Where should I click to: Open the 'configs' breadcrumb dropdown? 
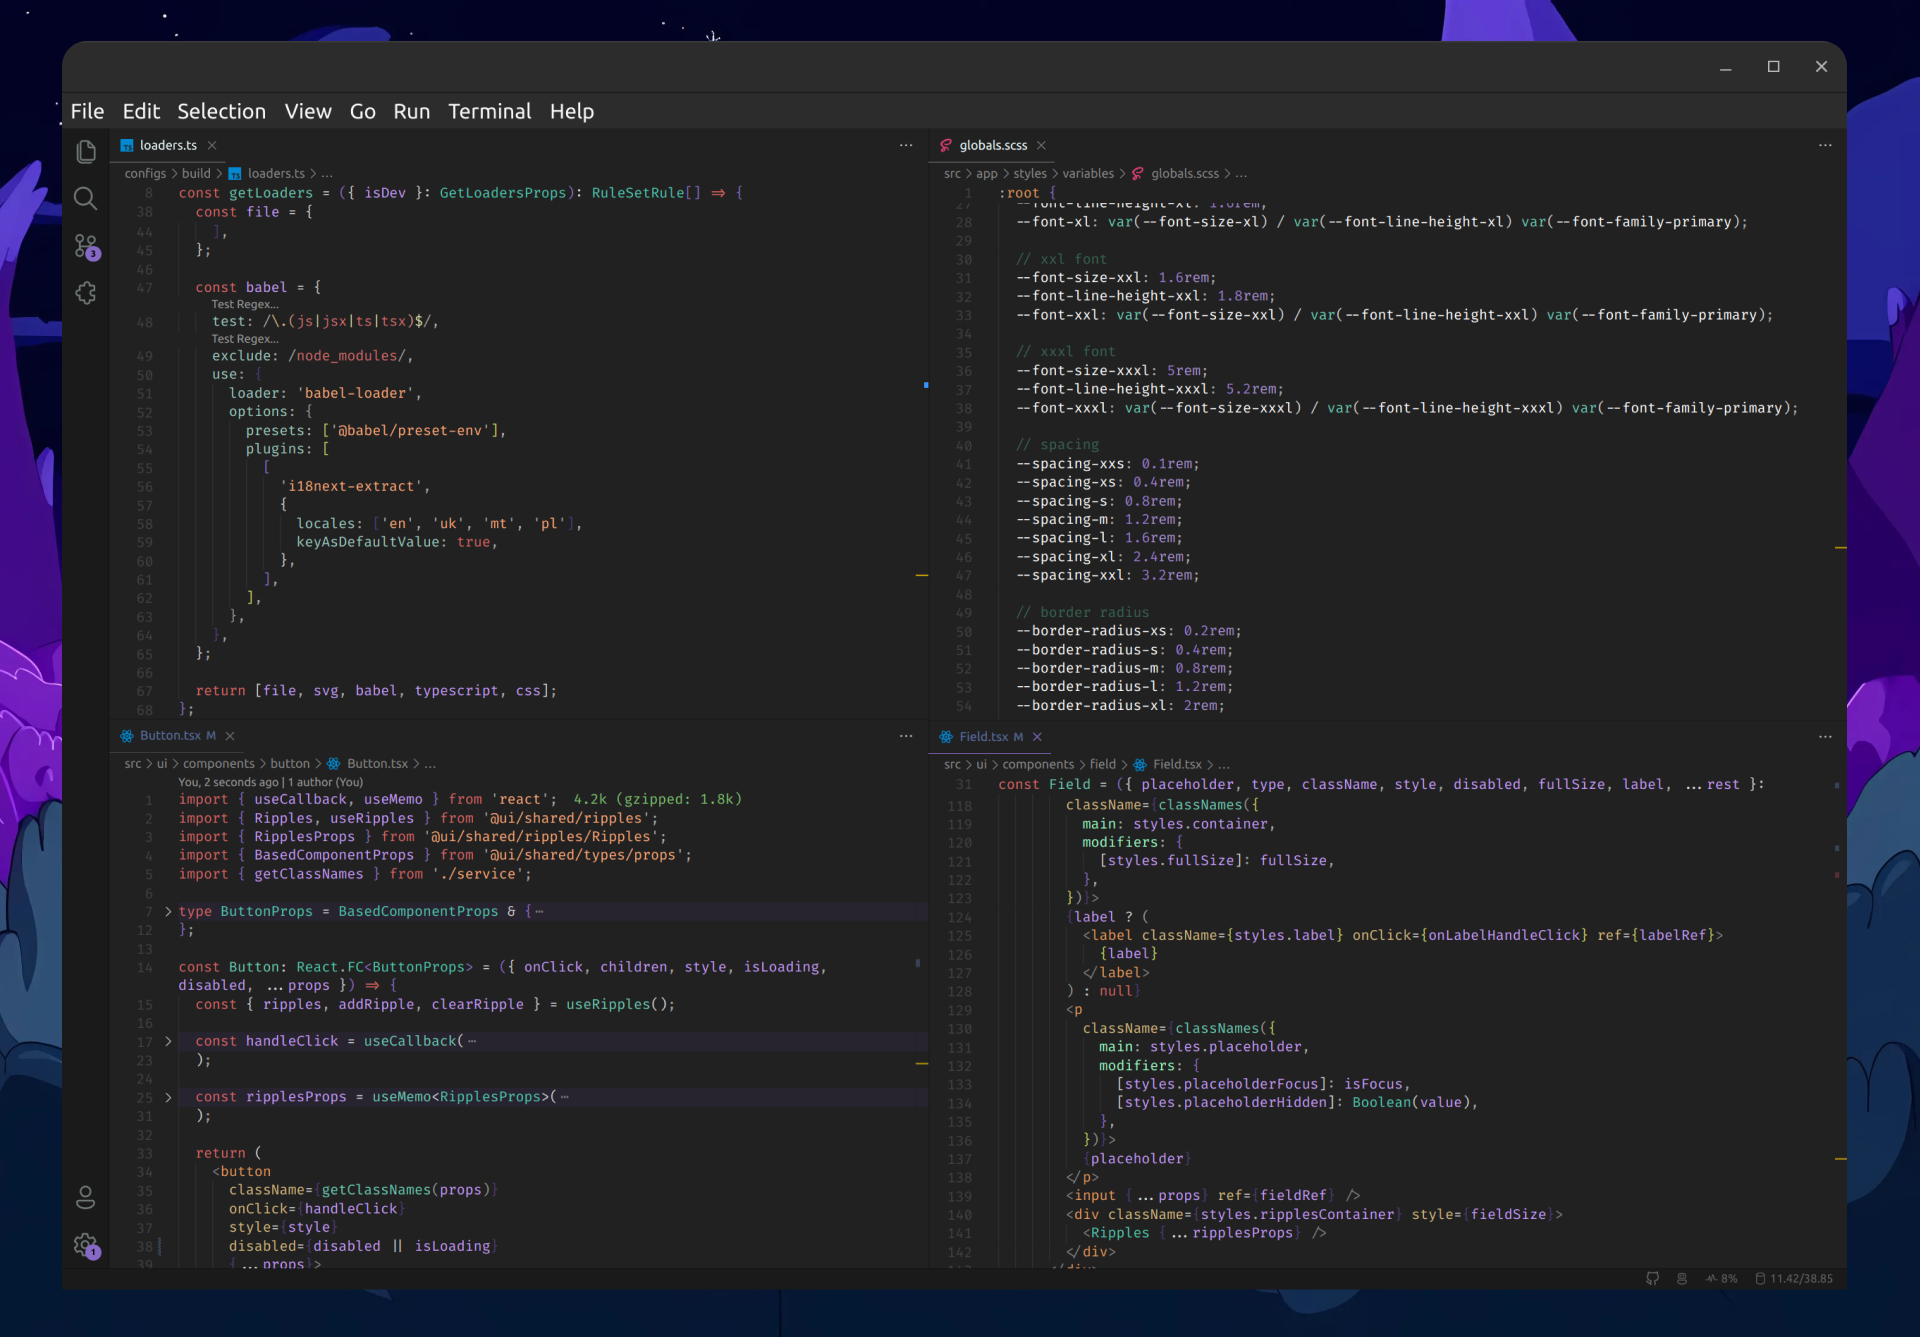[x=145, y=173]
